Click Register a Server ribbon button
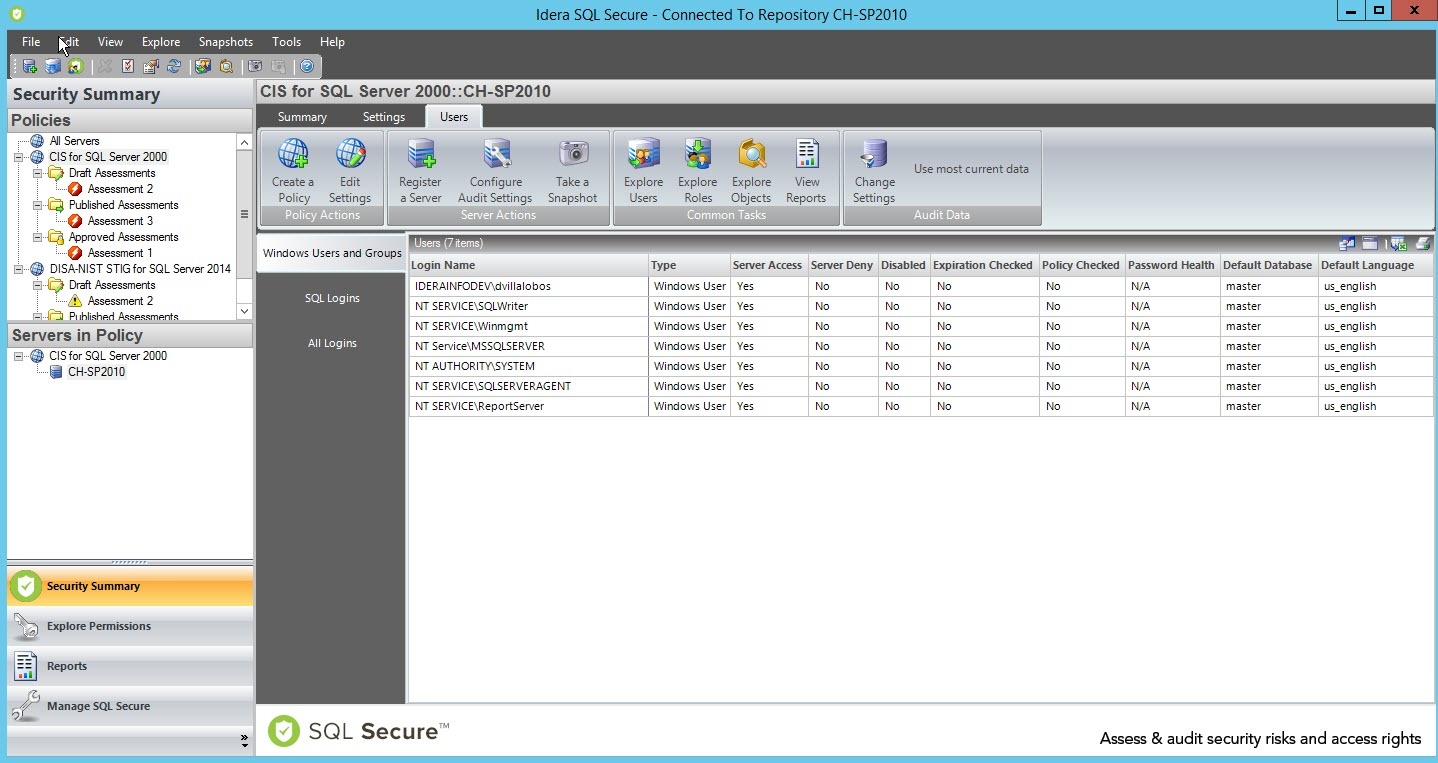 coord(421,171)
